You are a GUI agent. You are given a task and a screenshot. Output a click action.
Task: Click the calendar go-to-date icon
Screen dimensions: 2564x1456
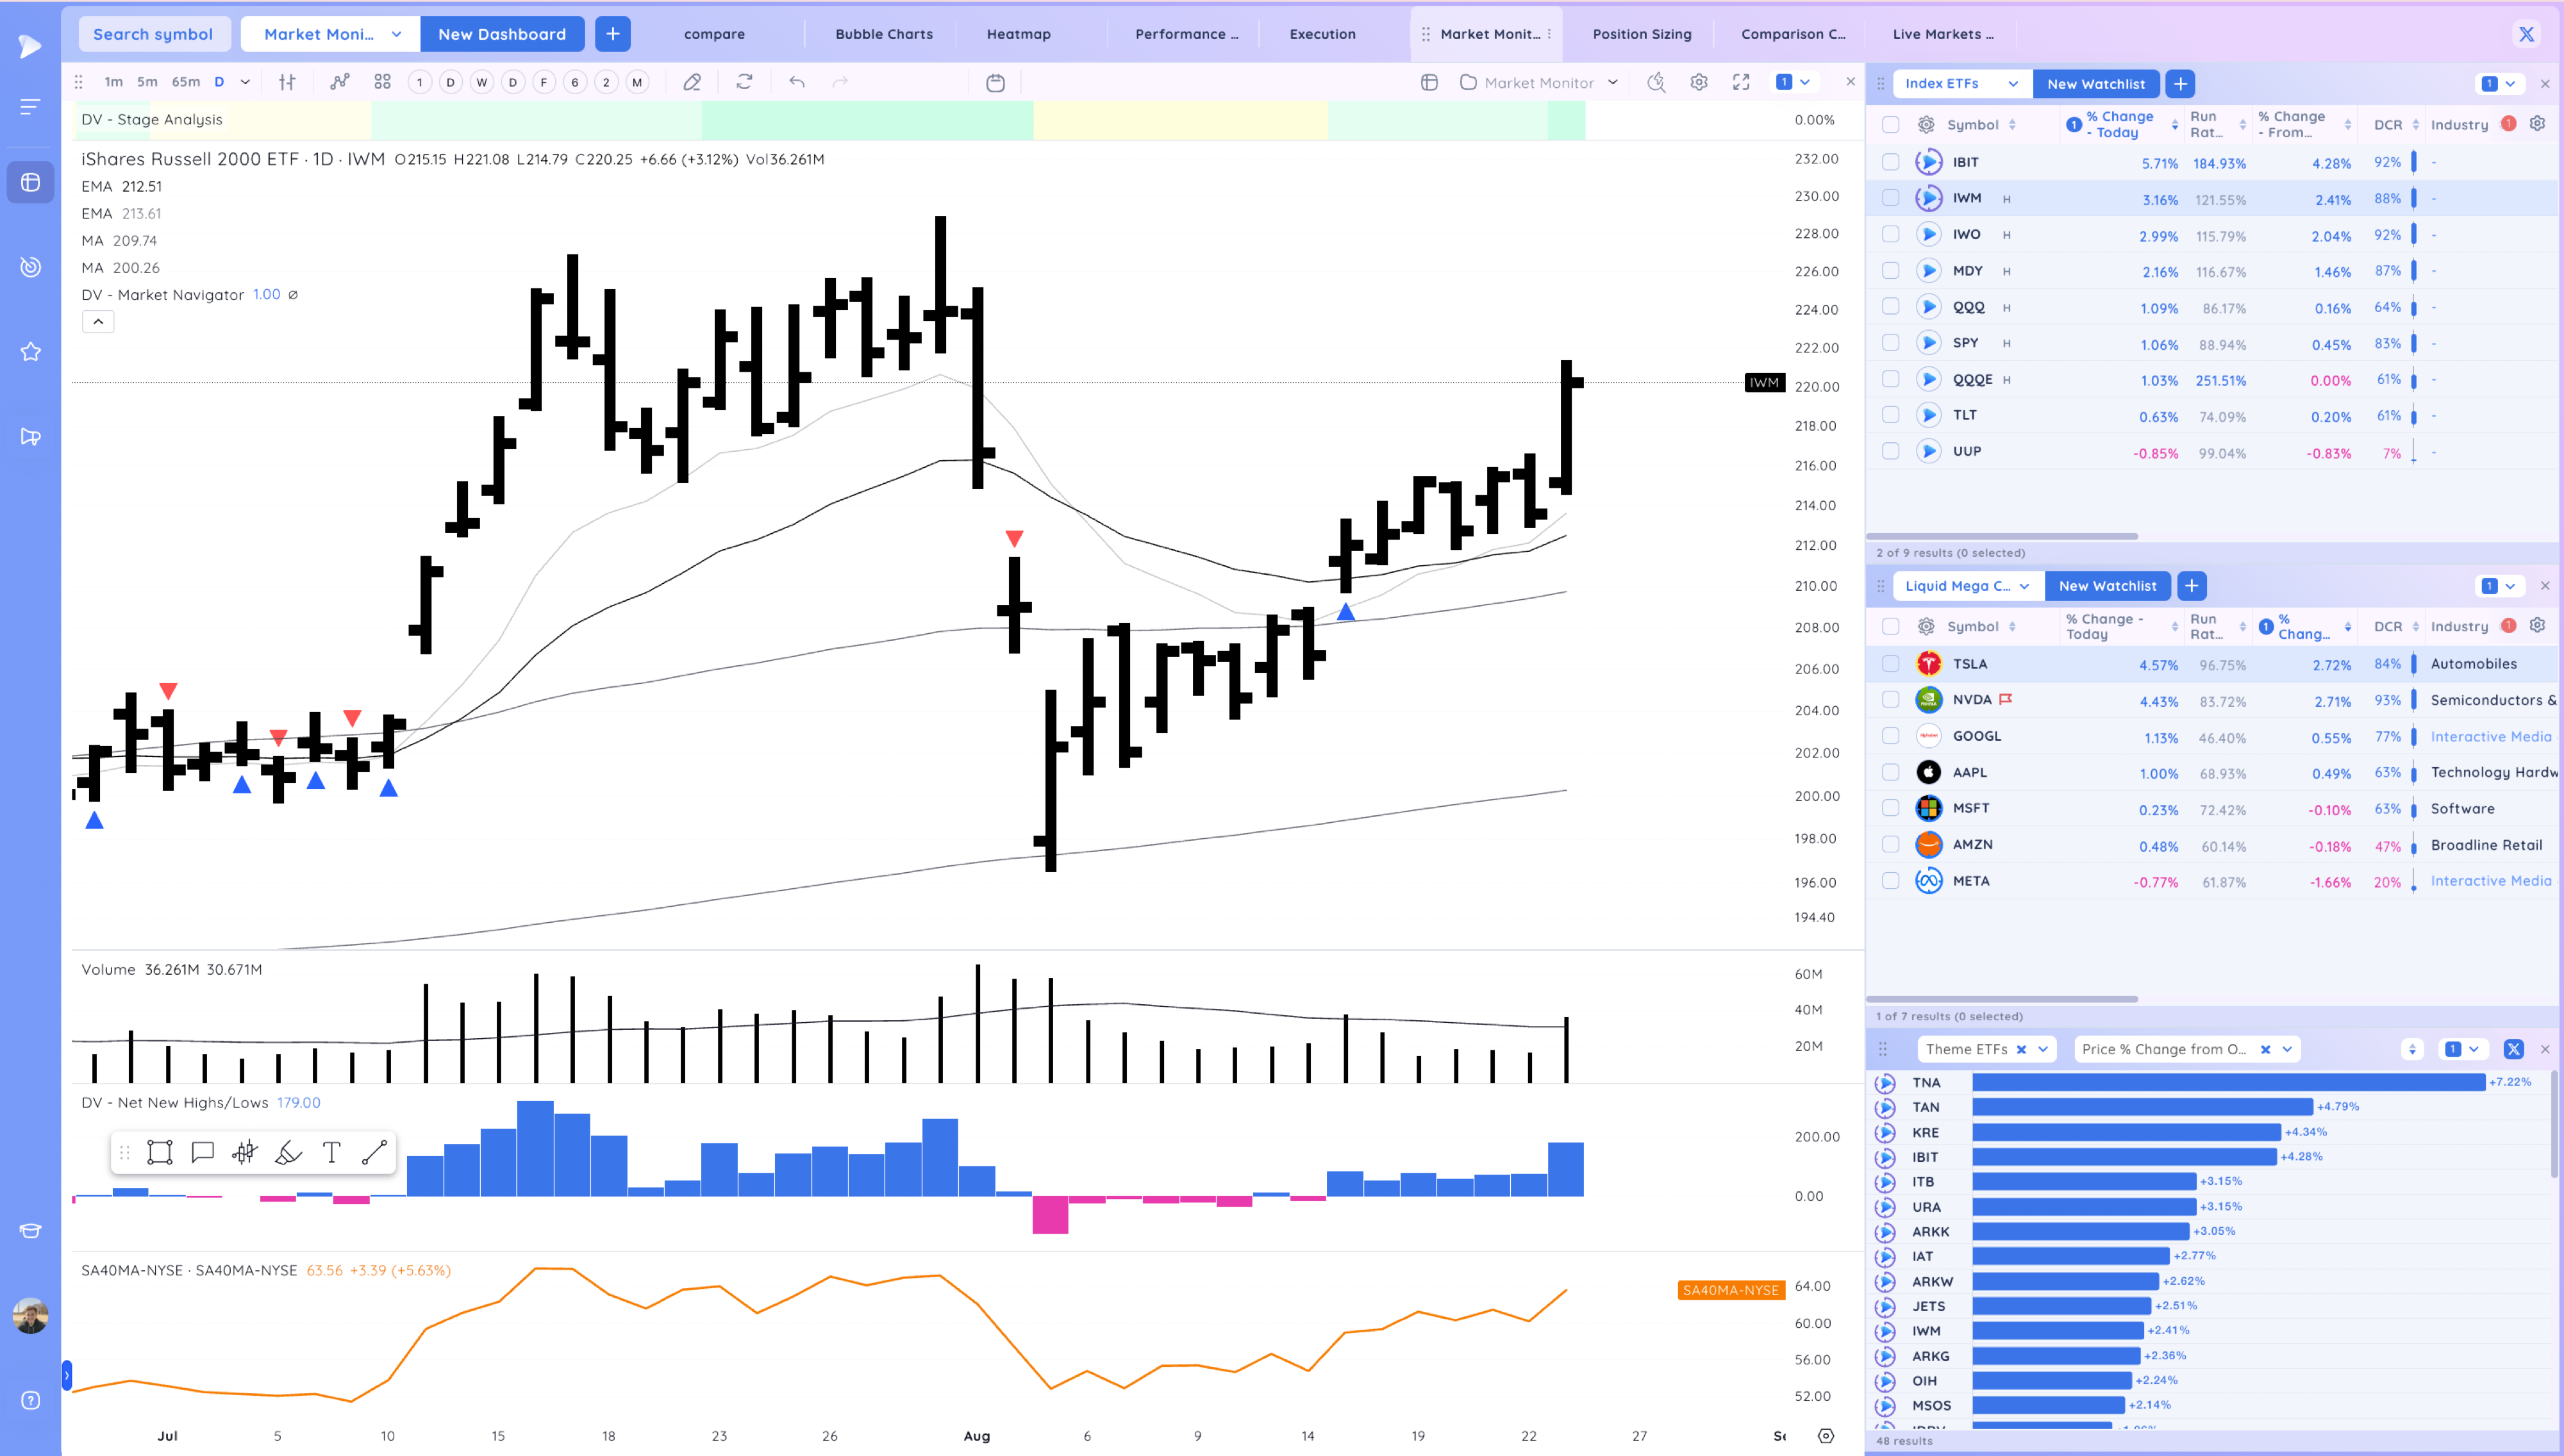[995, 83]
